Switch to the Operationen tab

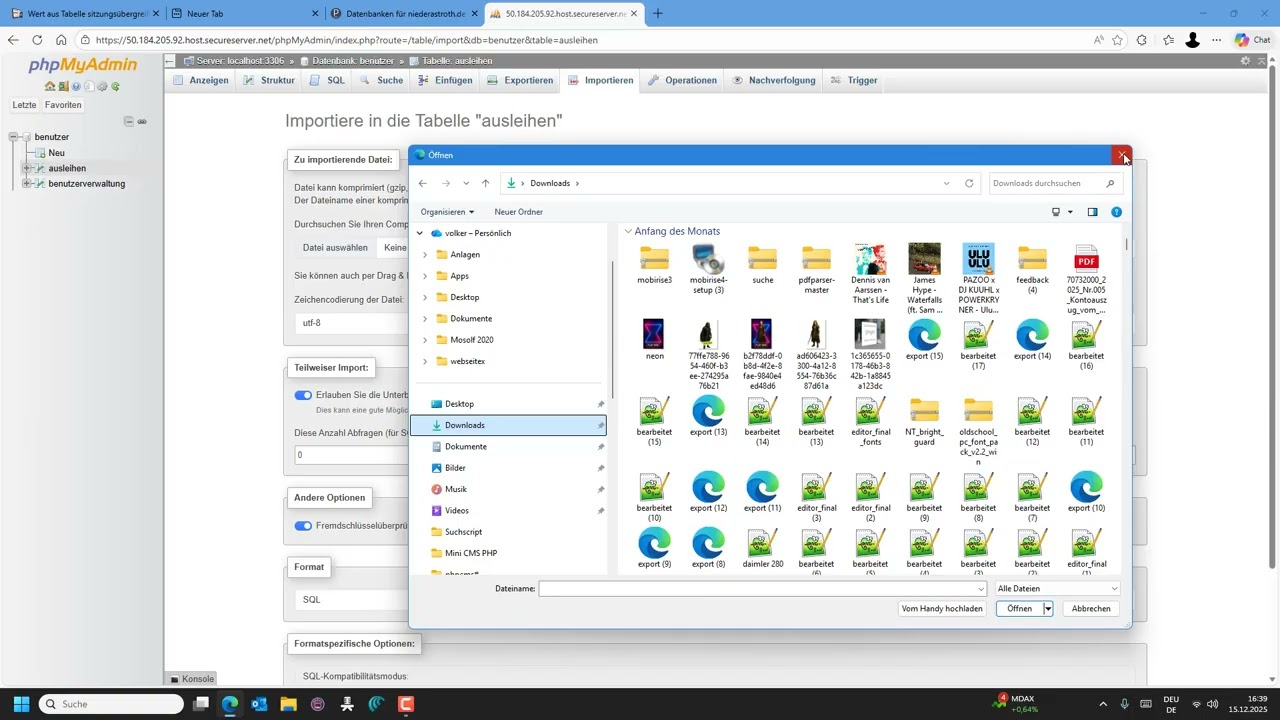click(x=683, y=80)
